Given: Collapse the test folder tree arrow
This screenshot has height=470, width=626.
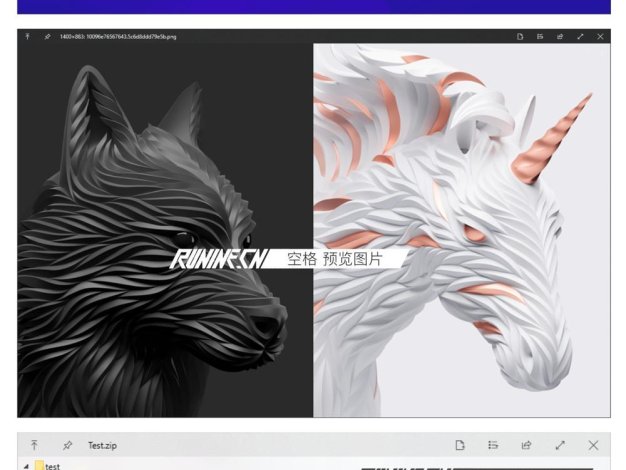Looking at the screenshot, I should tap(26, 466).
